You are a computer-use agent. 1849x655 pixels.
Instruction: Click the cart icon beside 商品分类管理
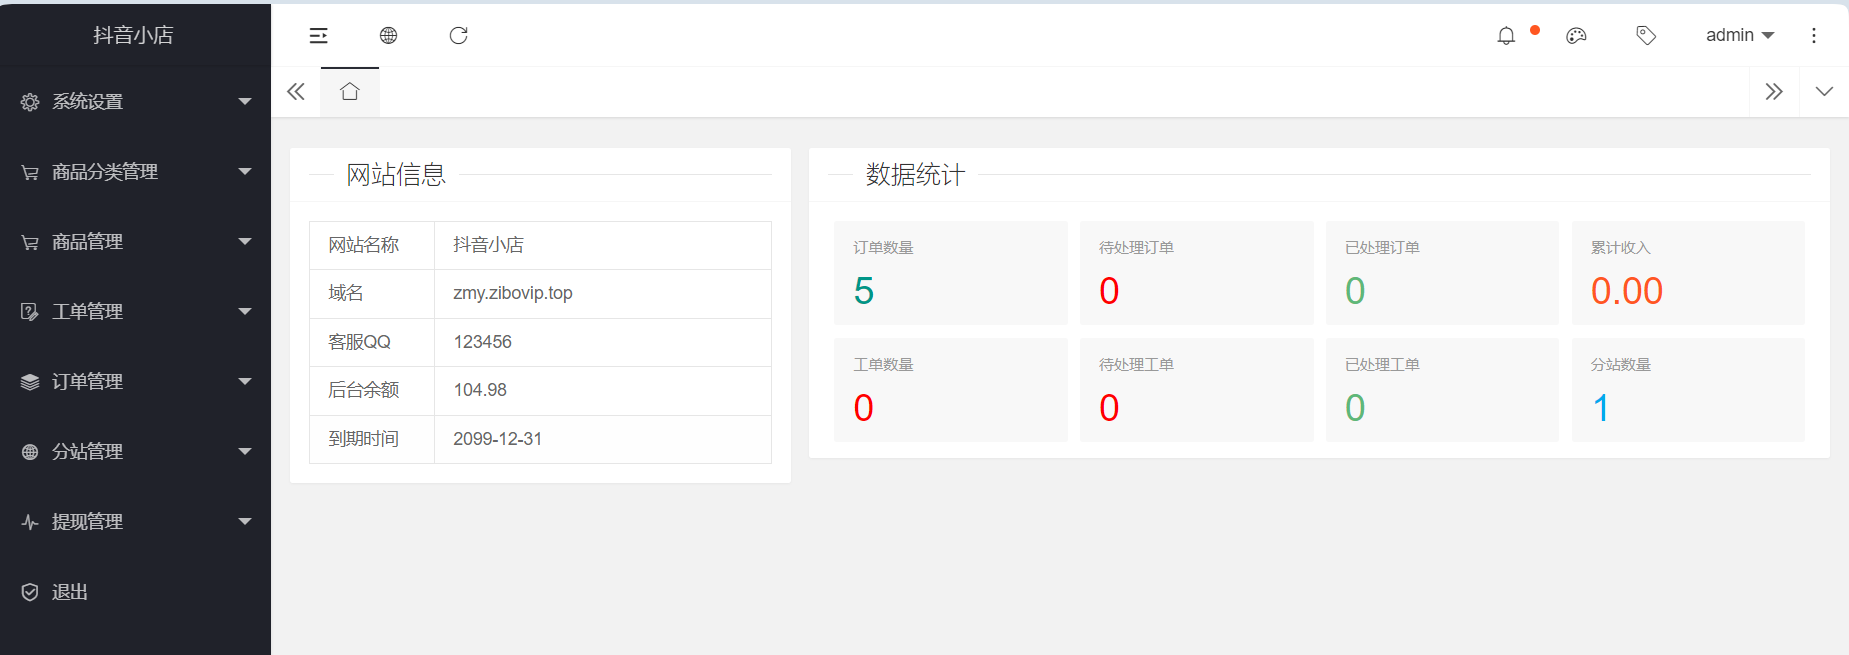[30, 172]
